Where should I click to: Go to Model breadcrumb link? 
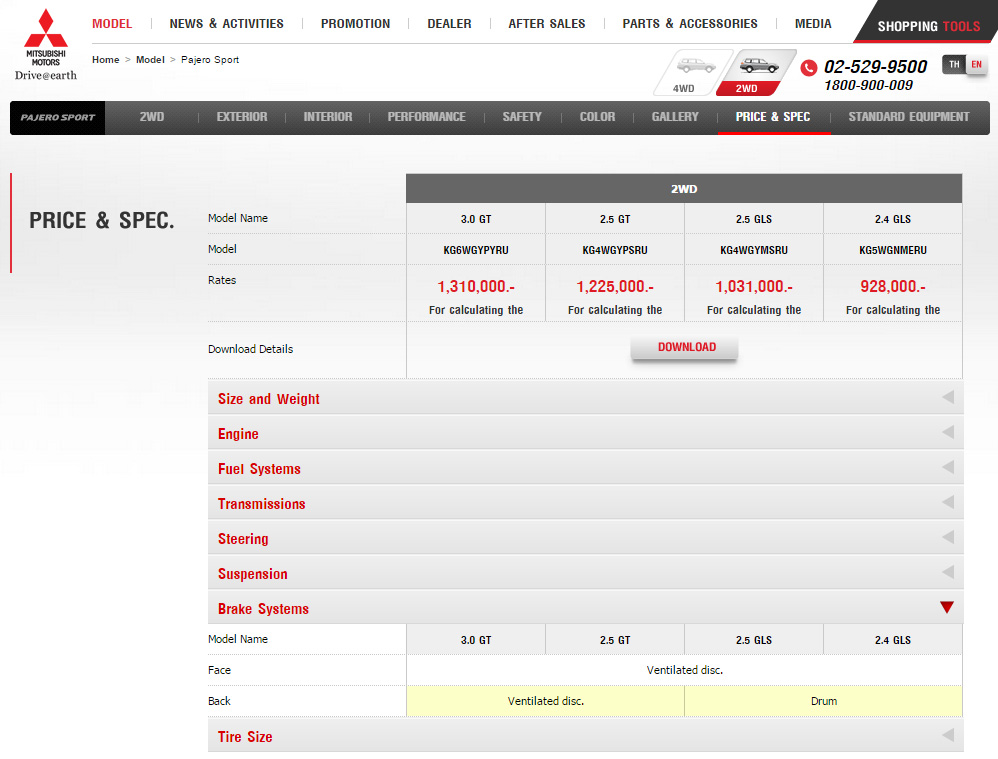(x=150, y=59)
